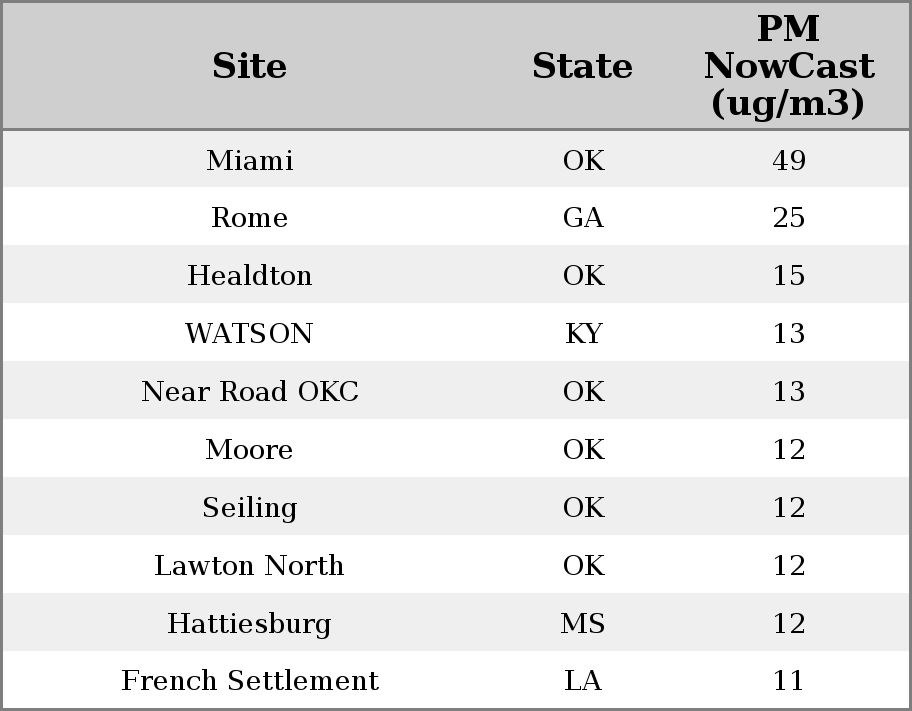Select the Seiling site cell
Screen dimensions: 912x711
point(249,508)
